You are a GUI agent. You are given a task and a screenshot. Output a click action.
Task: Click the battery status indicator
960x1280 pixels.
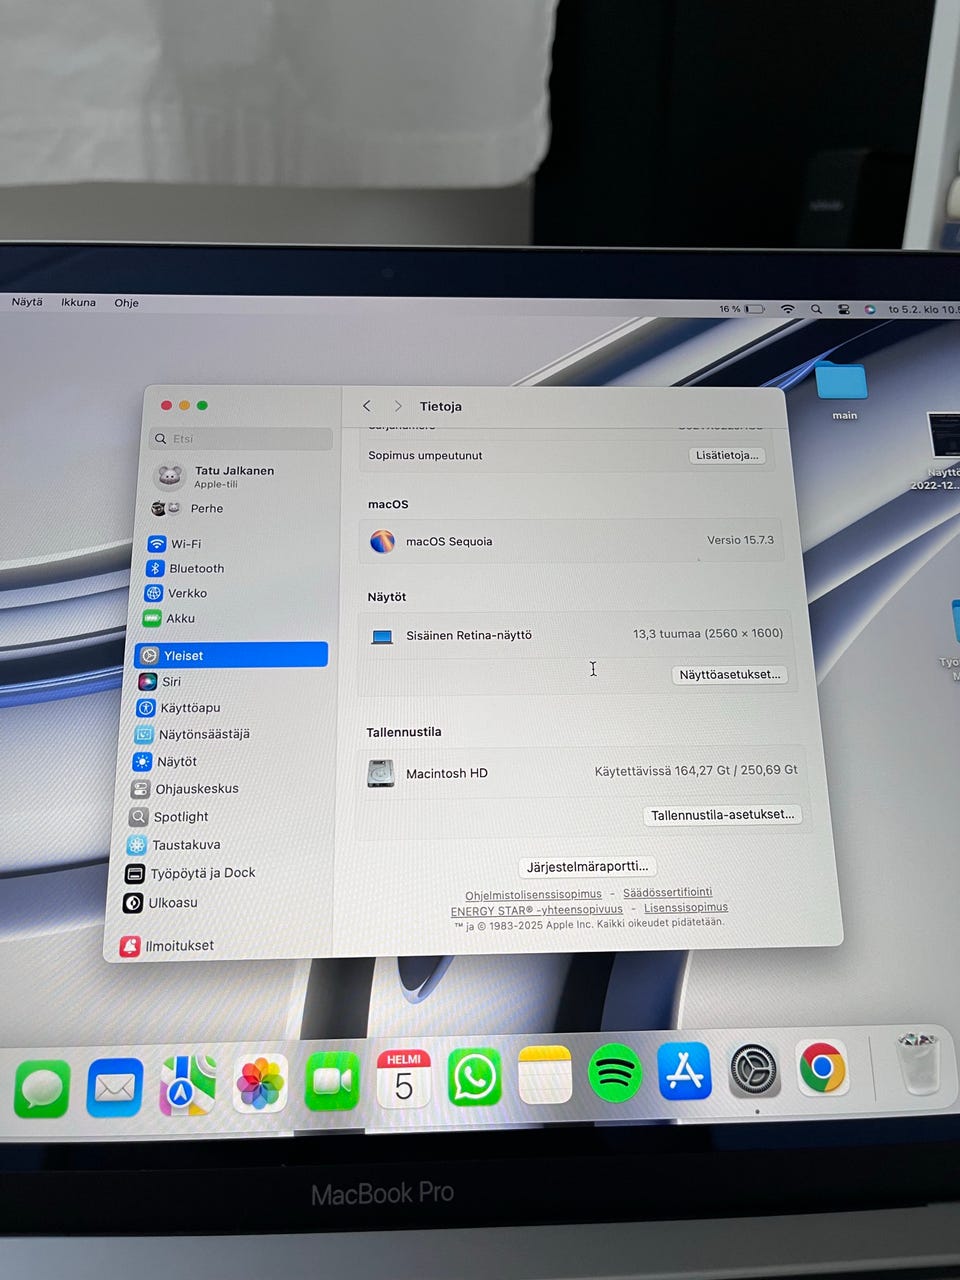point(742,309)
